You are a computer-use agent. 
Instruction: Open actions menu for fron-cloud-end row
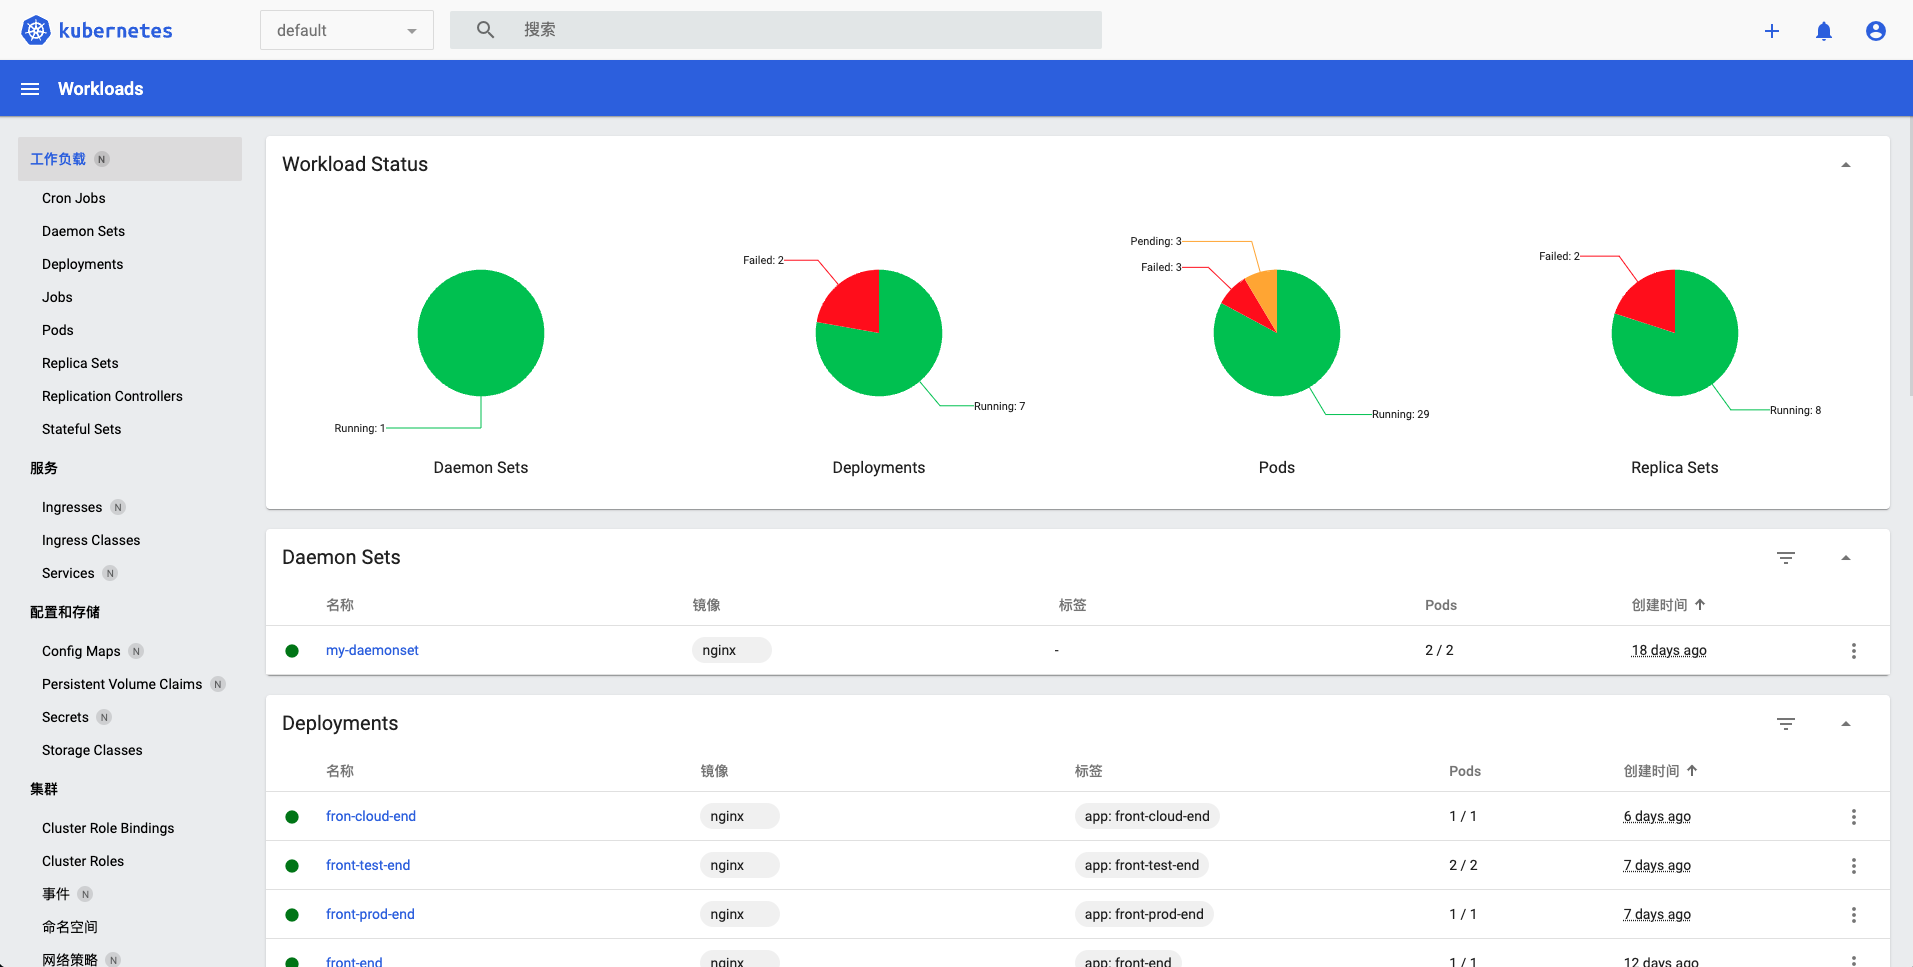1854,817
